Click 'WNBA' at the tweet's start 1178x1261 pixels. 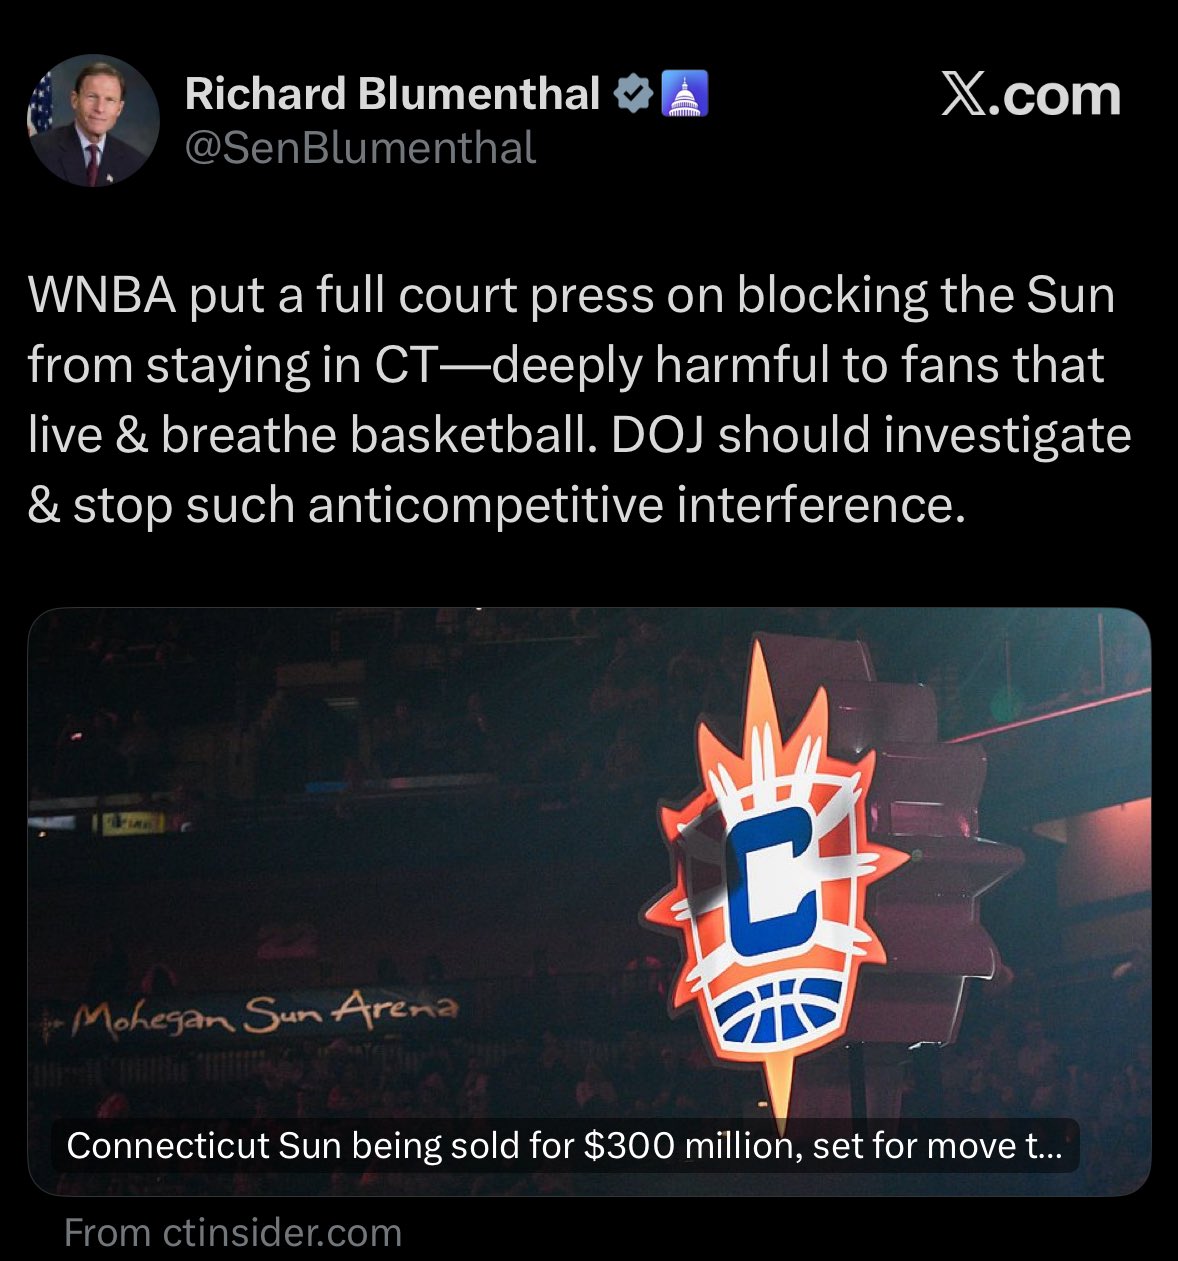(102, 296)
